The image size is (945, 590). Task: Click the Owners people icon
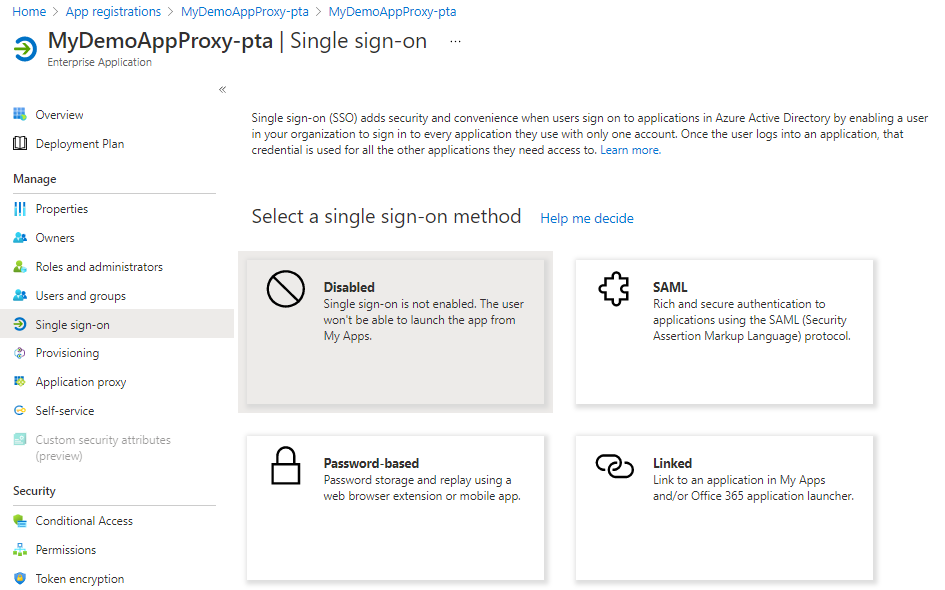(19, 238)
